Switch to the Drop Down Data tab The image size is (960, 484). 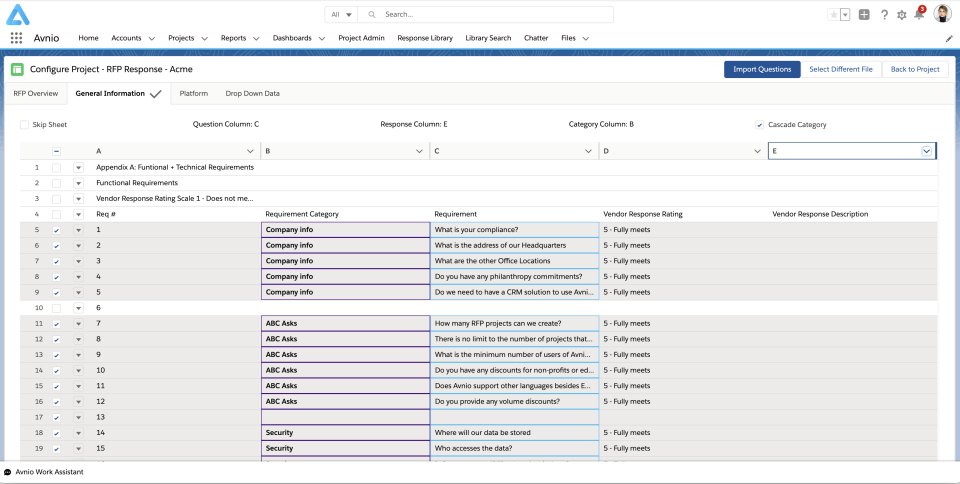tap(252, 94)
